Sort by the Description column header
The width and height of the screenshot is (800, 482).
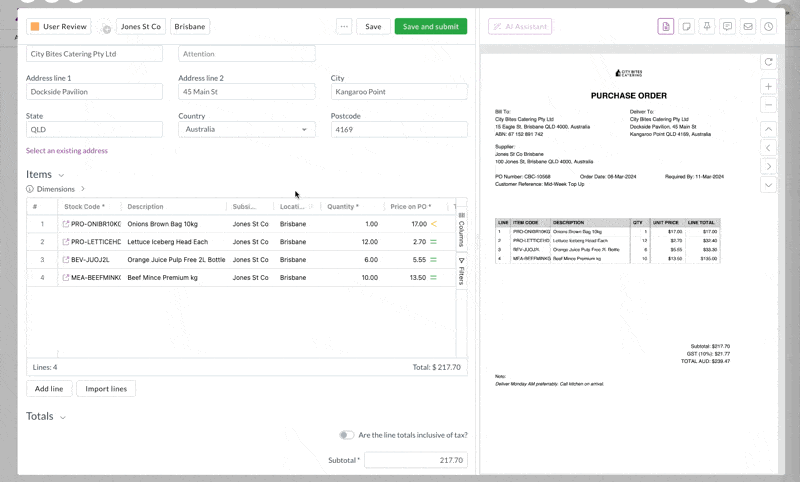click(145, 207)
